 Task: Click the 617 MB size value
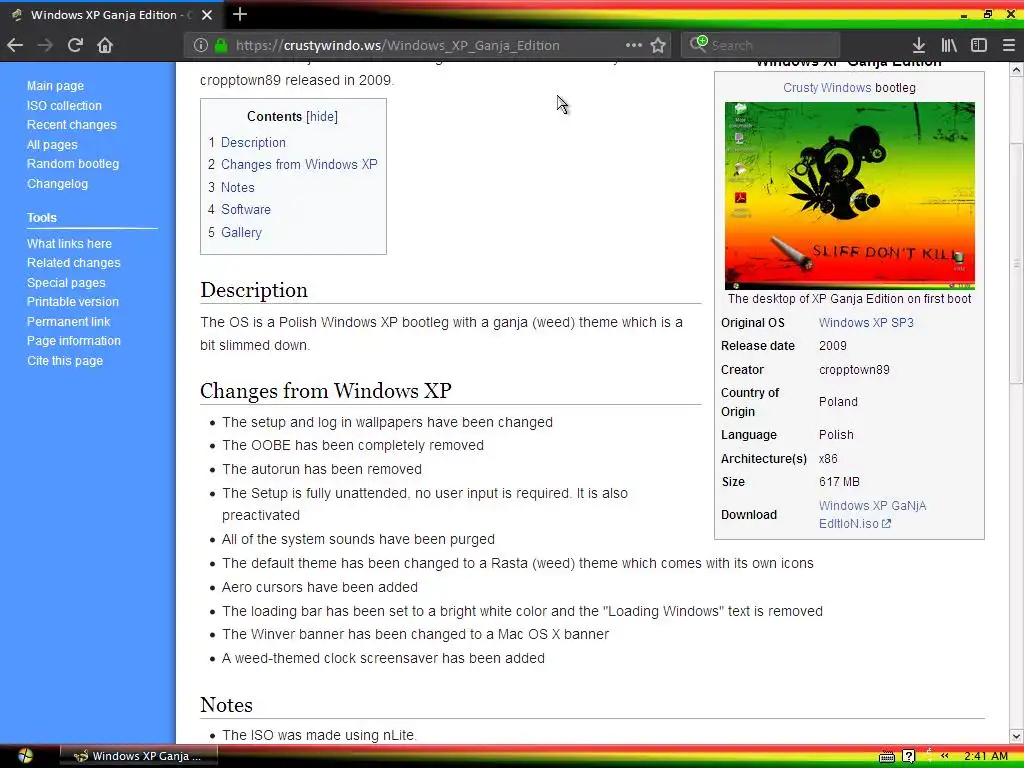pyautogui.click(x=839, y=482)
